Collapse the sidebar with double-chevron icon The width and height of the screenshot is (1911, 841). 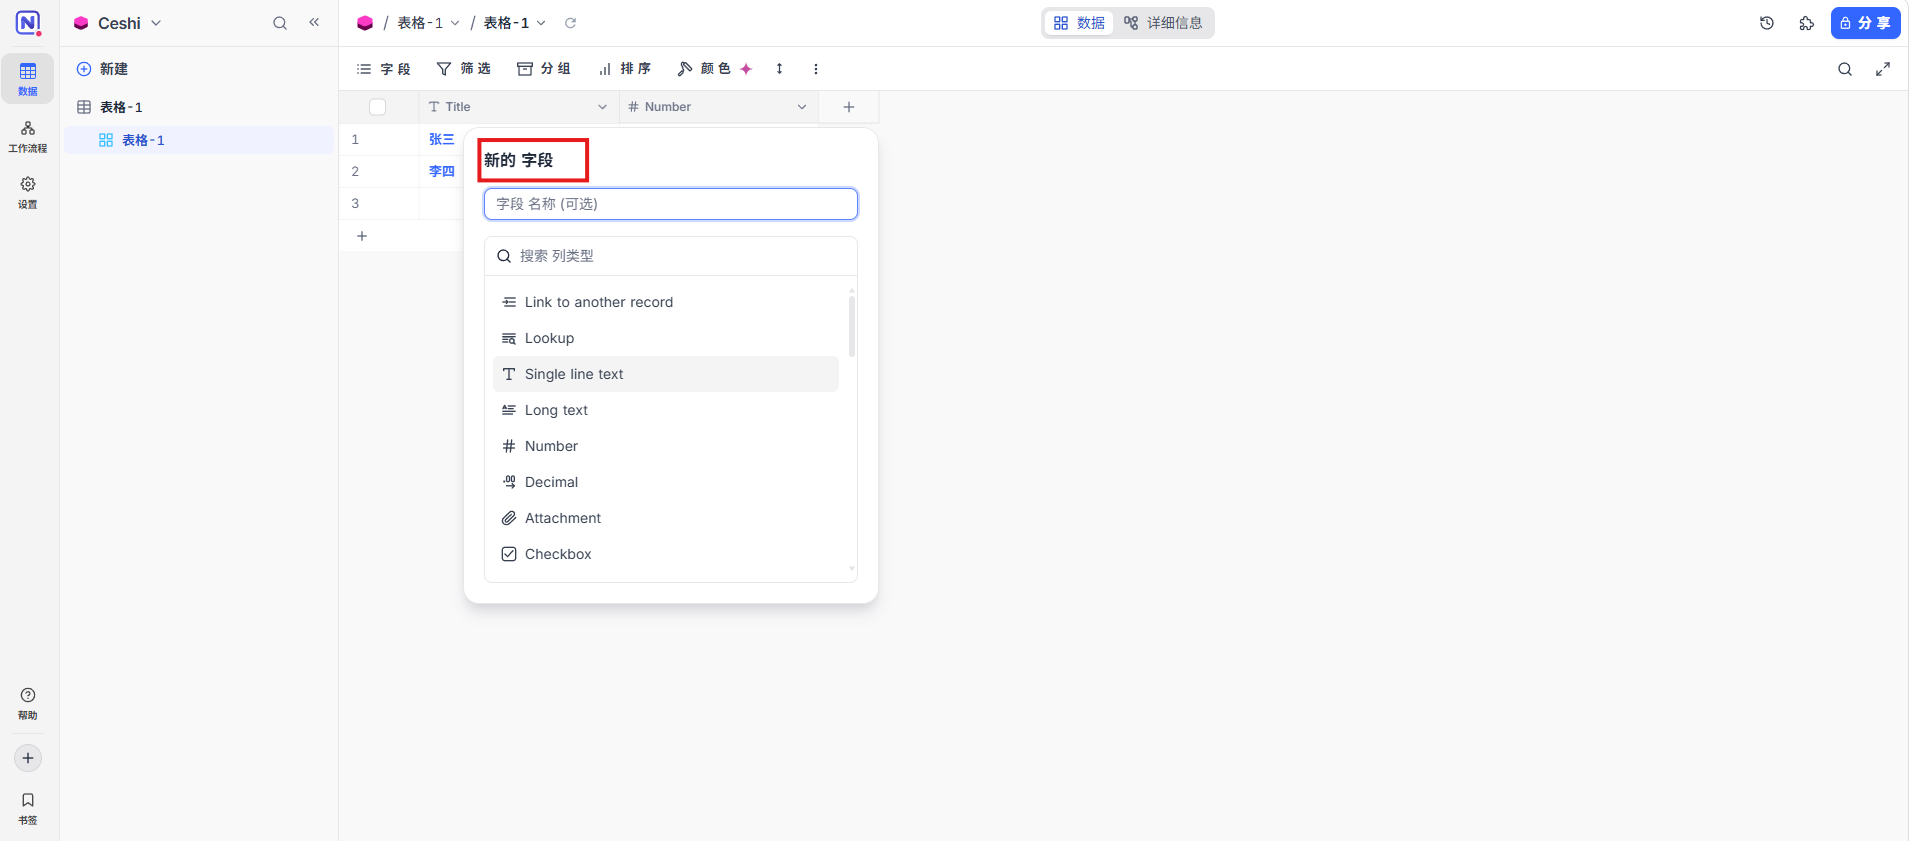tap(314, 22)
